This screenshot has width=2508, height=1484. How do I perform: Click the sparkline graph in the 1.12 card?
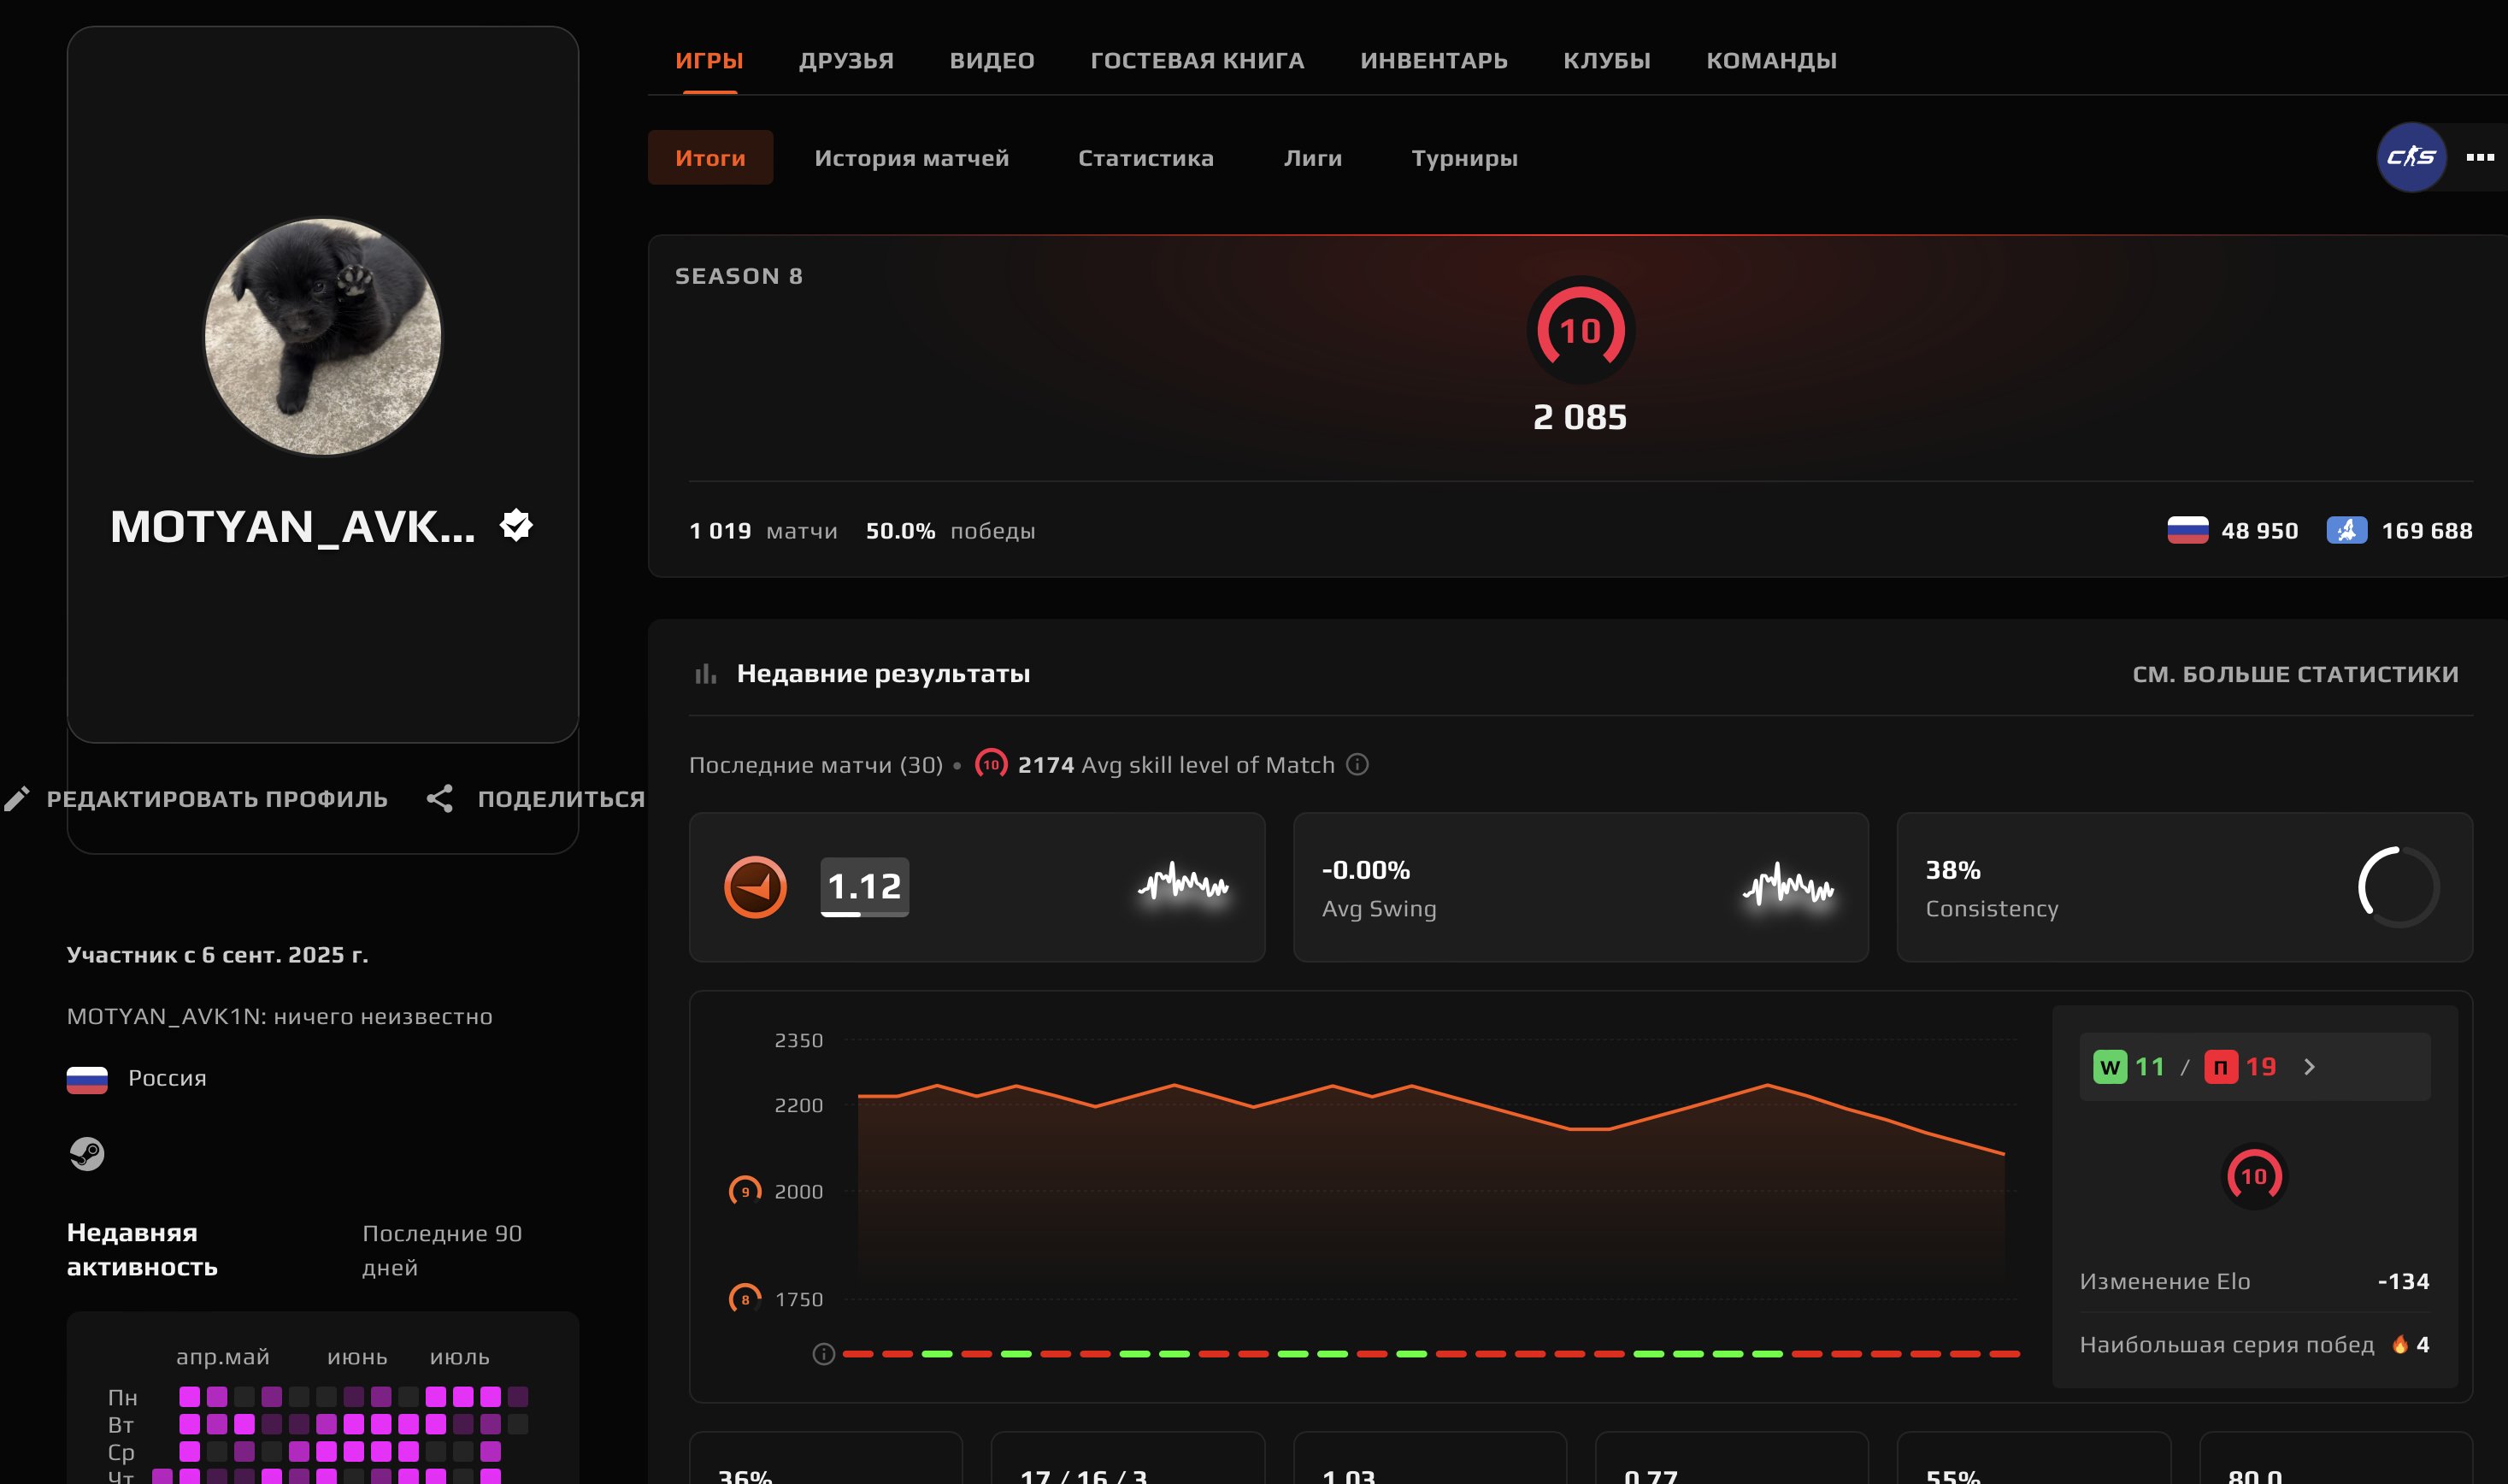point(1184,884)
